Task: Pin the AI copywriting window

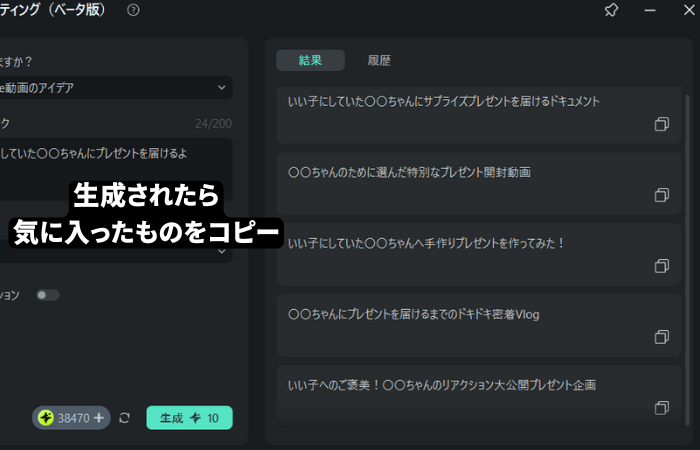Action: click(x=611, y=10)
